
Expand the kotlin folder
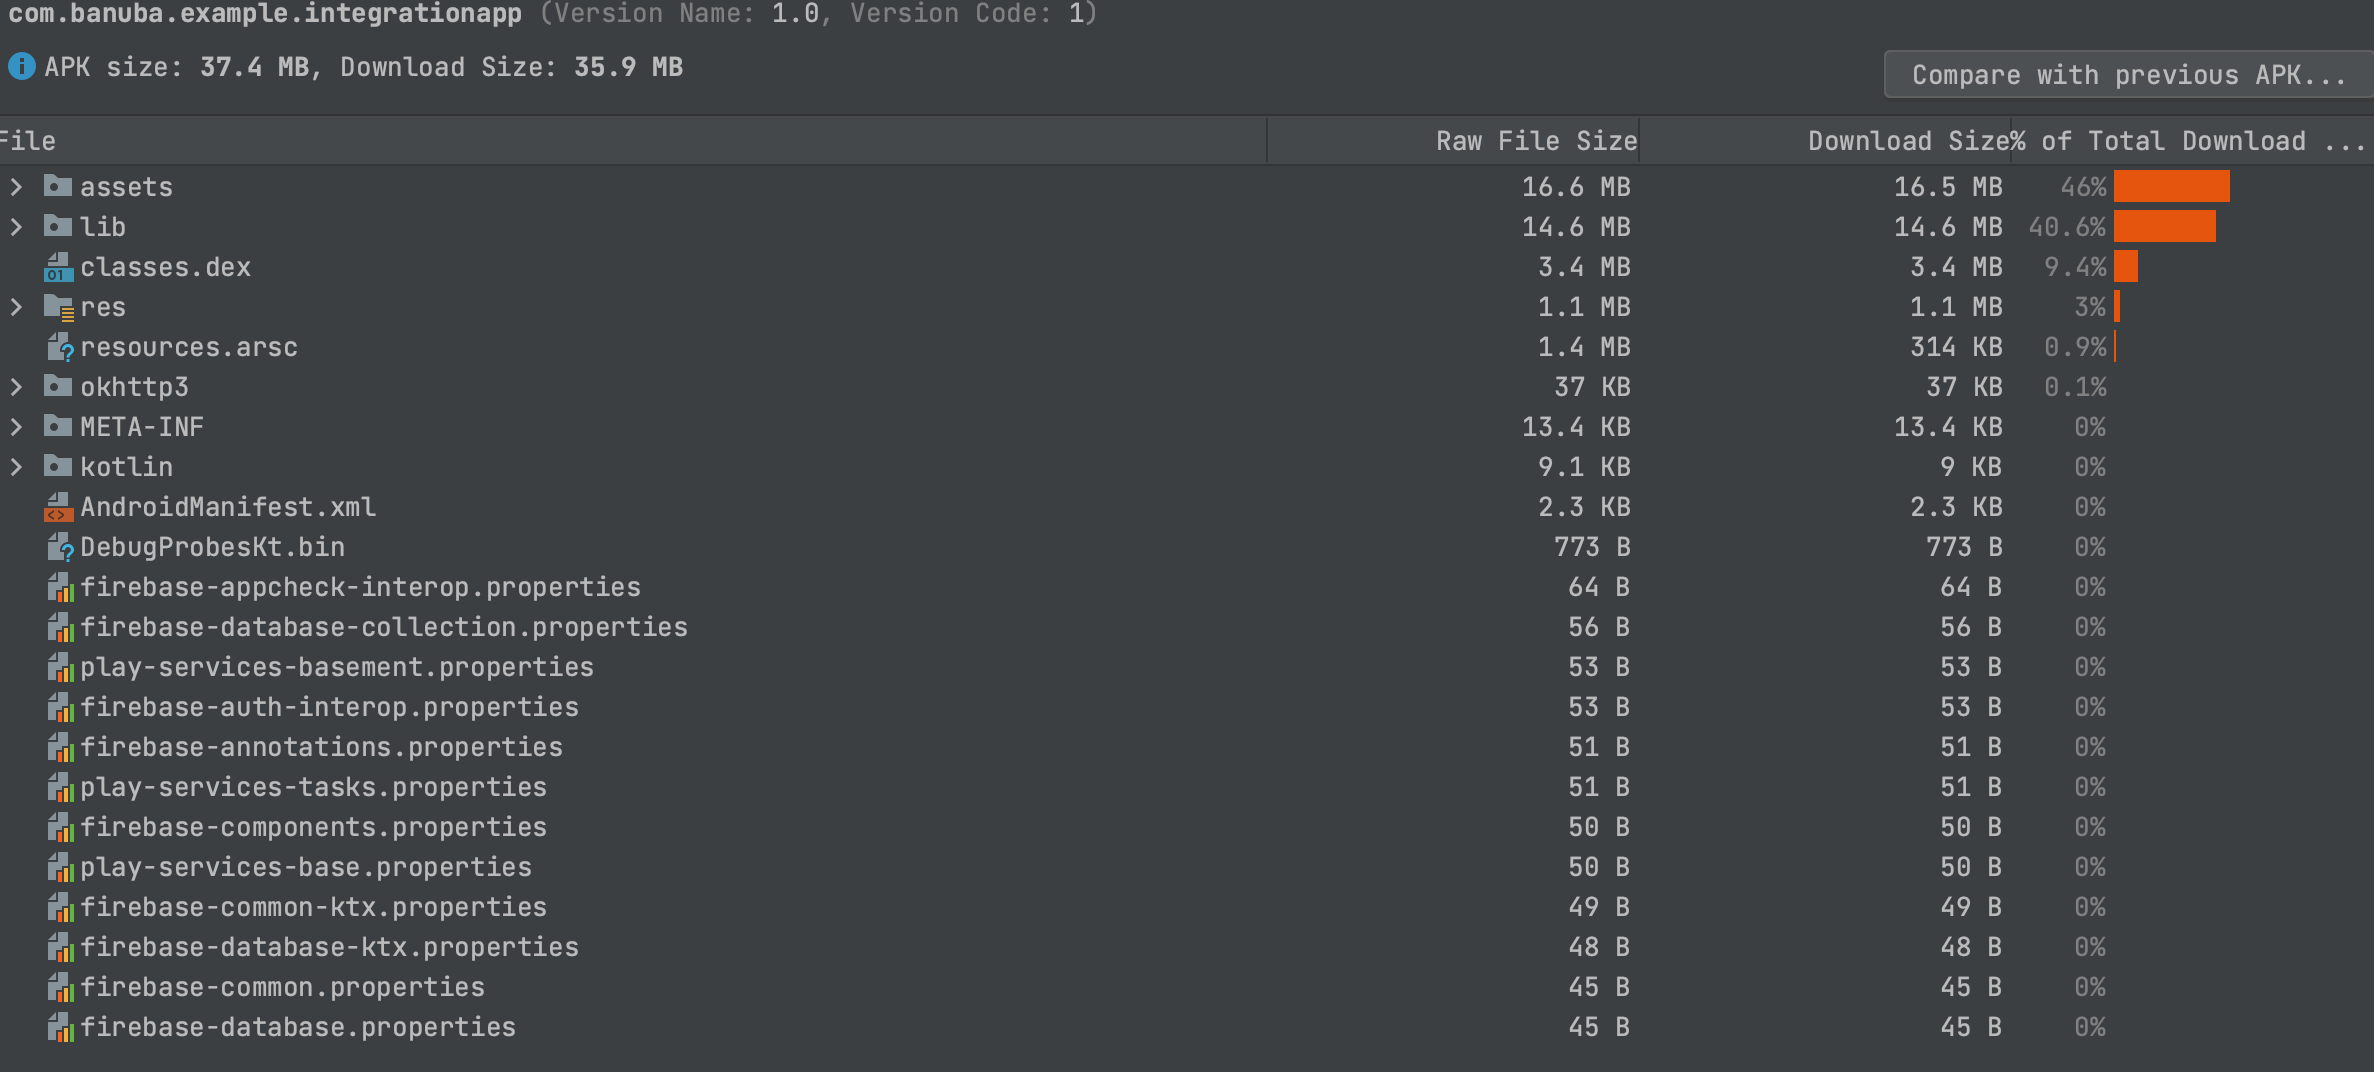[x=16, y=466]
